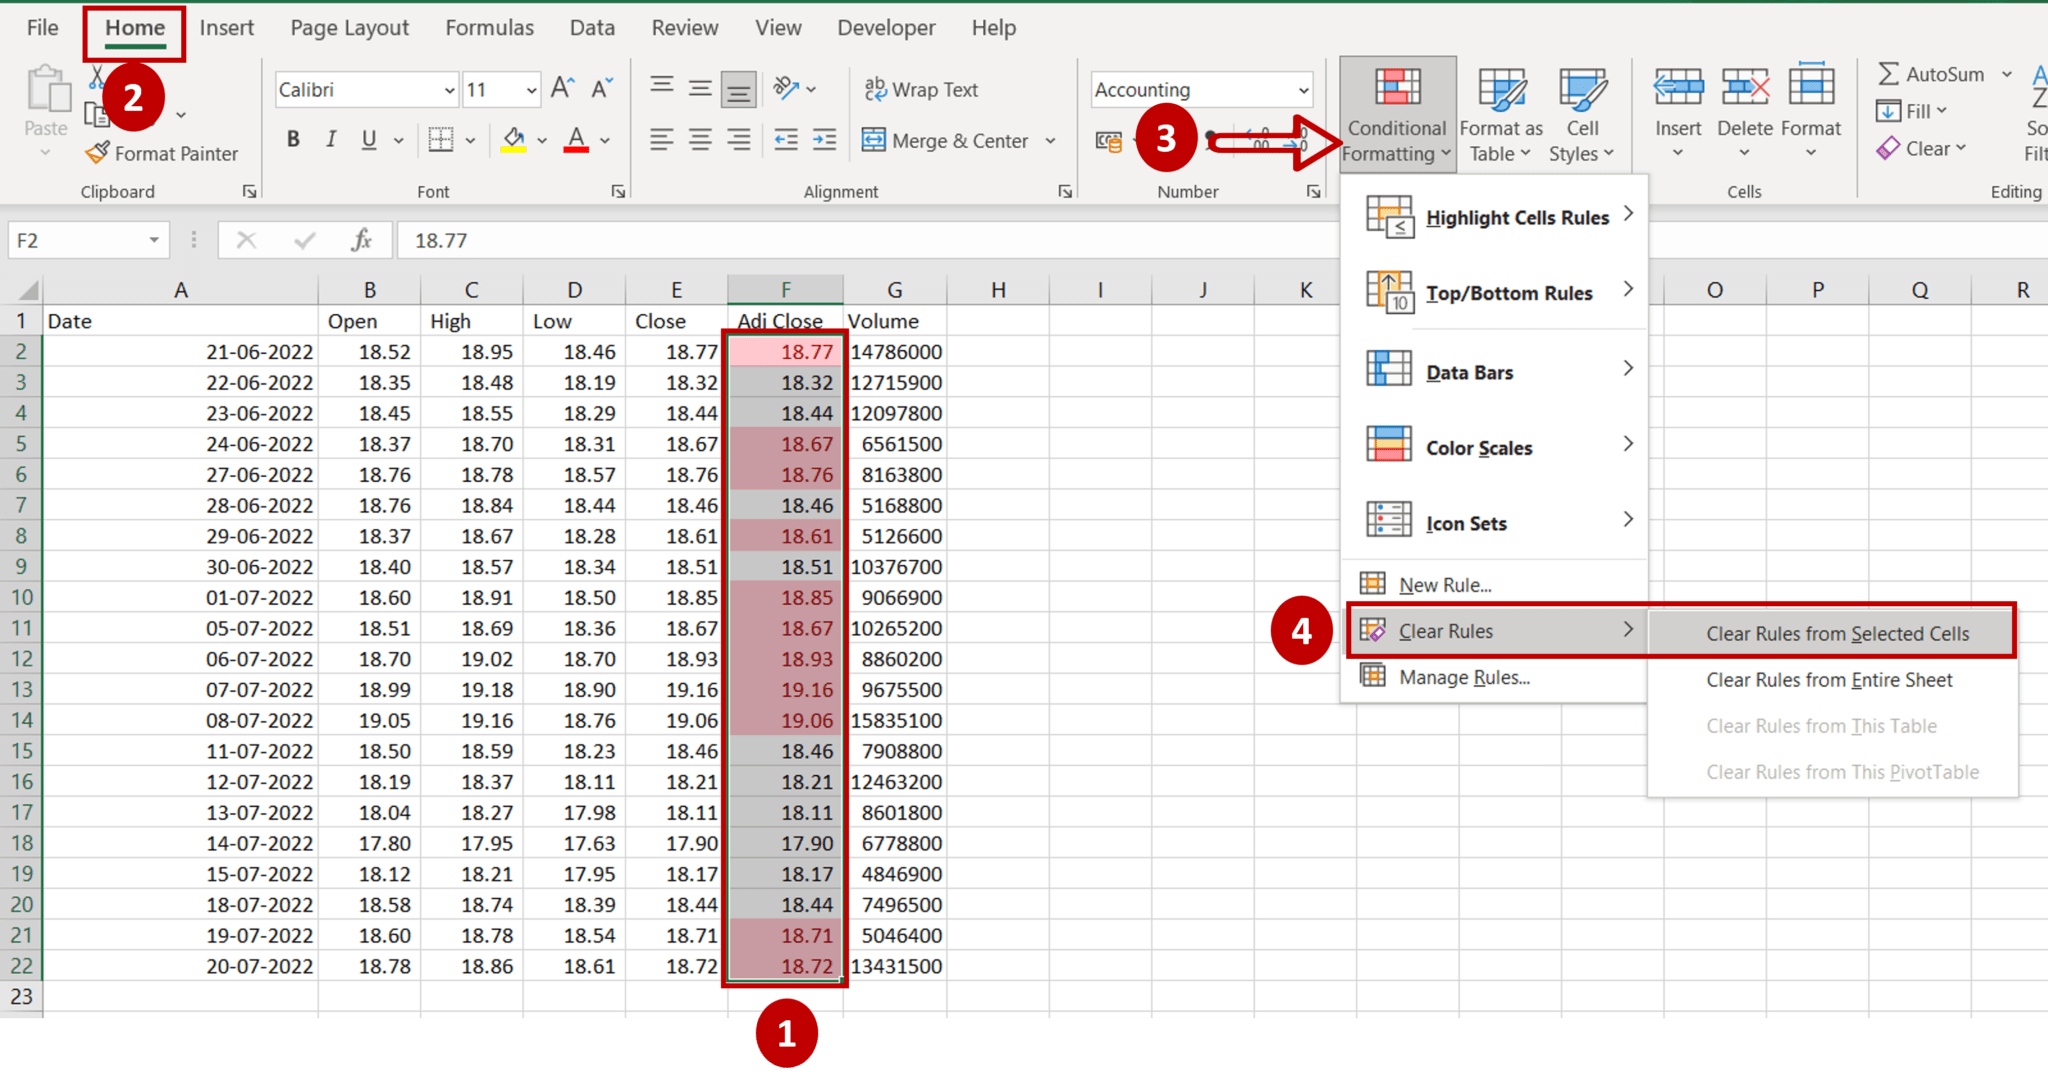2048x1083 pixels.
Task: Toggle bold formatting
Action: pyautogui.click(x=293, y=139)
